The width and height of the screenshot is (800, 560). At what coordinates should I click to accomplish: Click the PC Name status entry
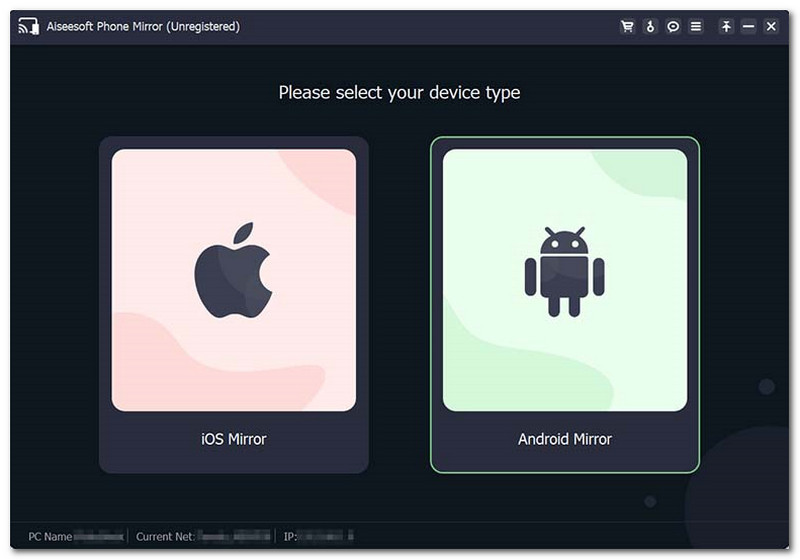76,537
